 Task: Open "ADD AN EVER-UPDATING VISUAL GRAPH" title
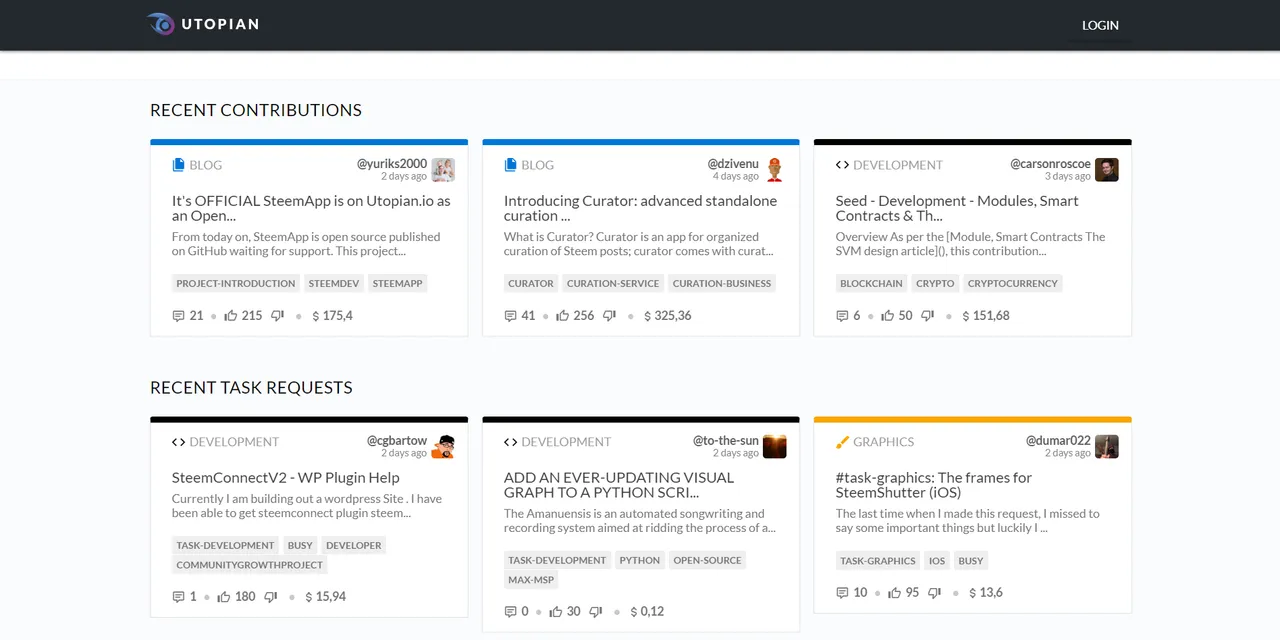pos(619,485)
